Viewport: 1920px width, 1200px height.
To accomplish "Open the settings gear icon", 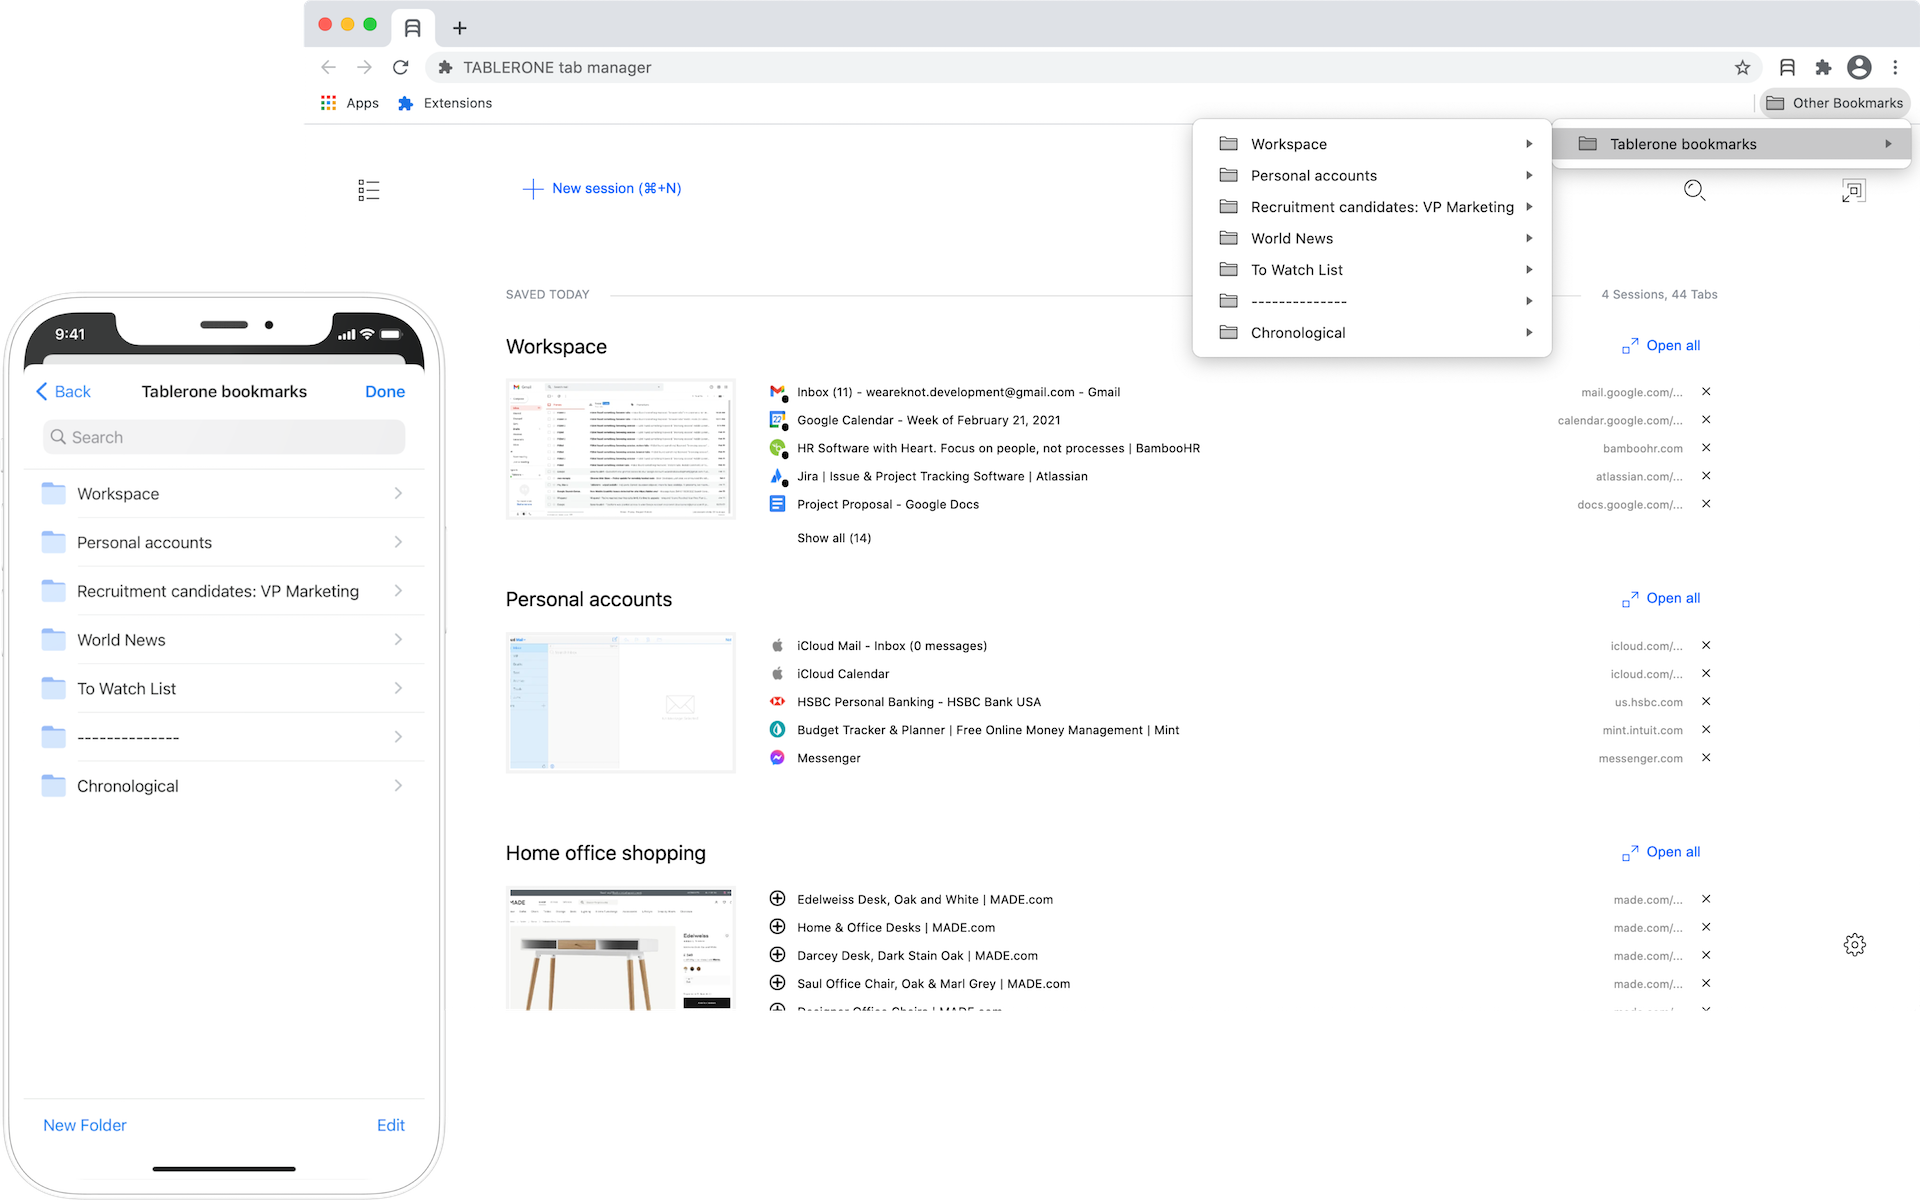I will (x=1854, y=944).
